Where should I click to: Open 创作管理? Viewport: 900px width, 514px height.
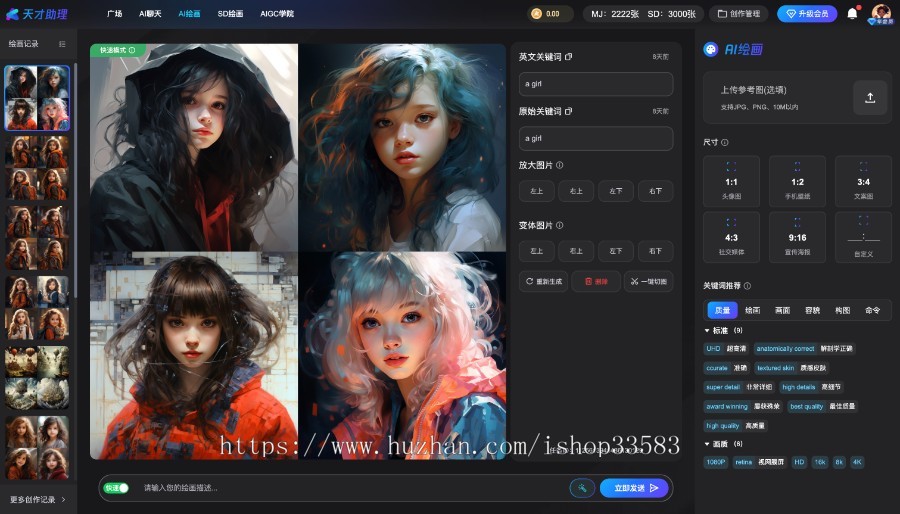point(739,14)
